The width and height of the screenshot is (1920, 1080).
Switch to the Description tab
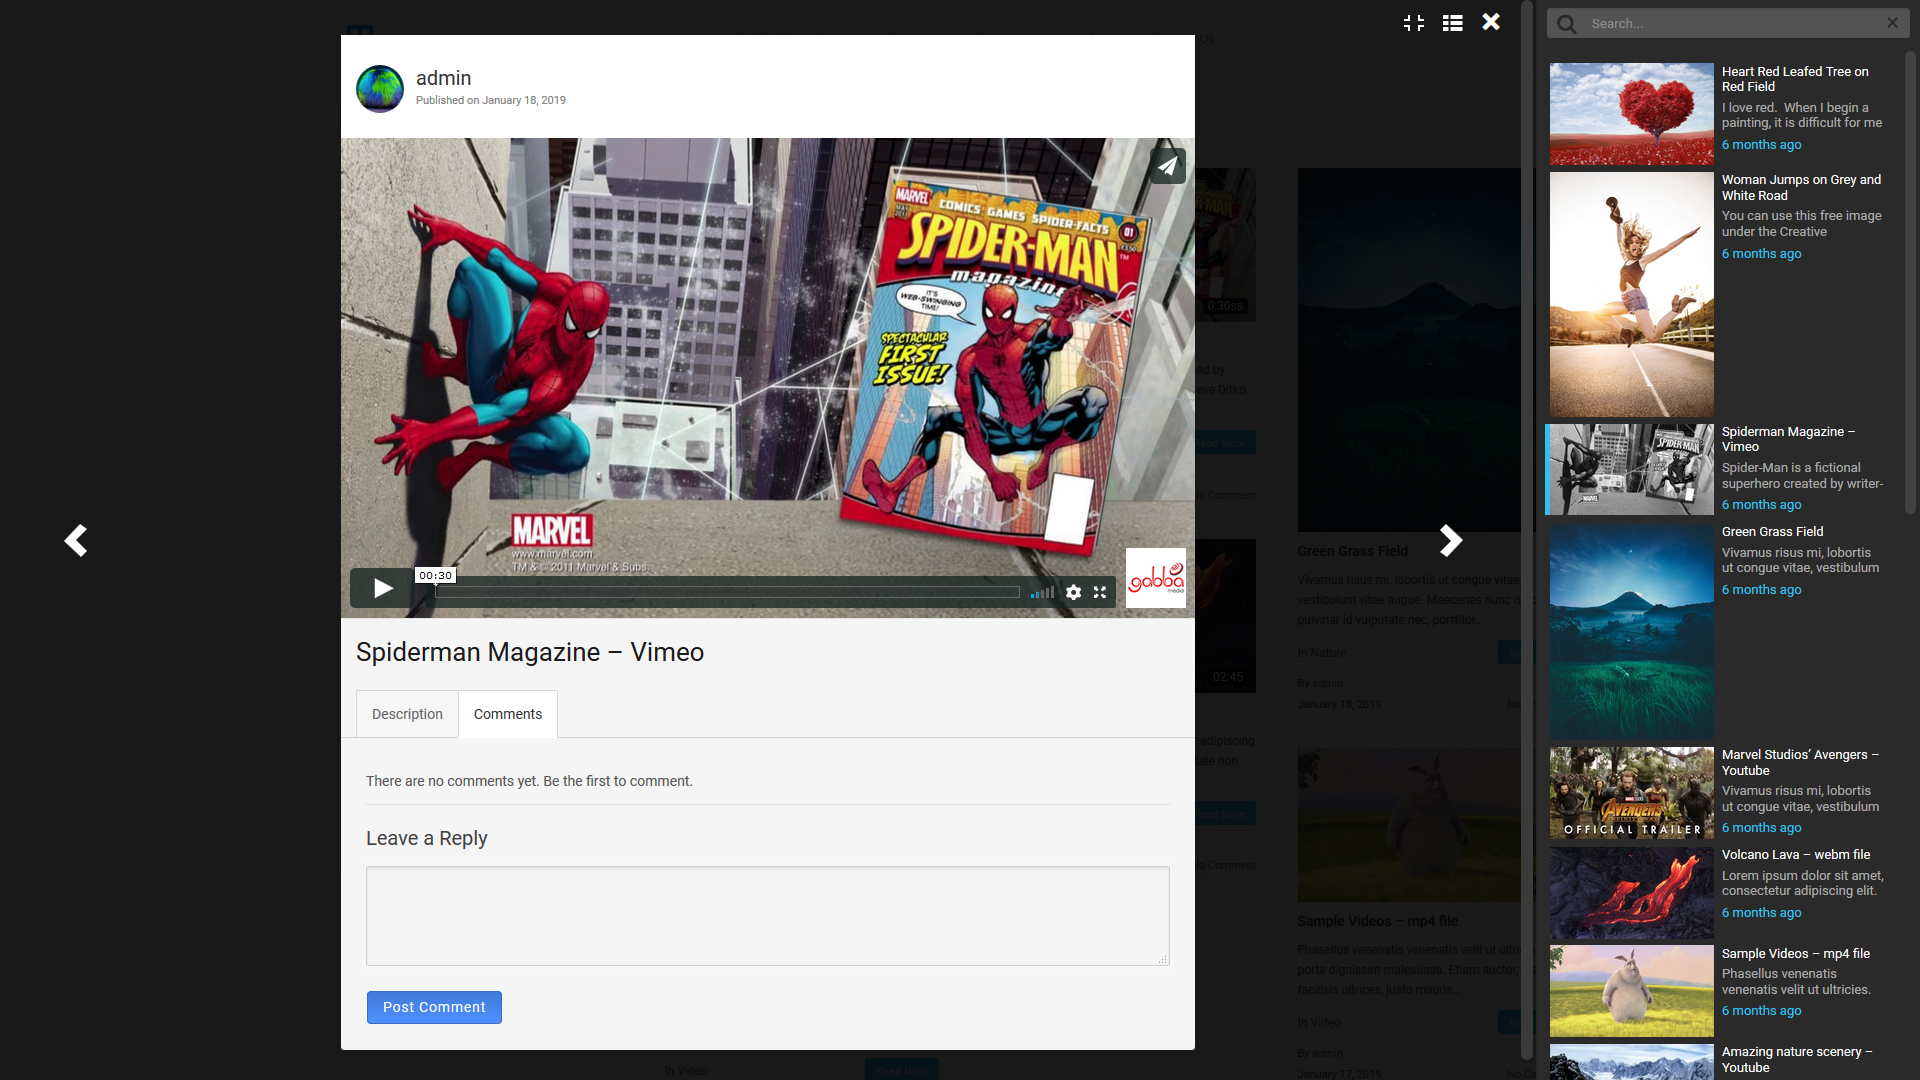tap(407, 714)
